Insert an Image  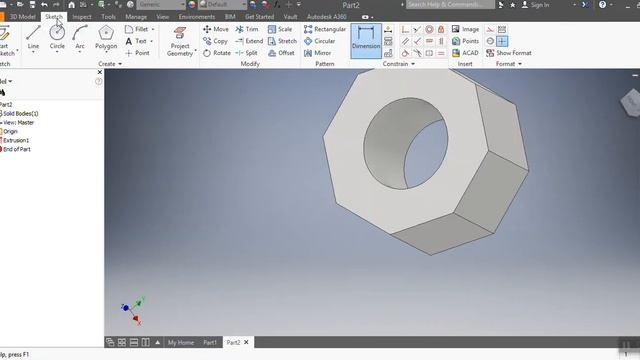tap(465, 29)
